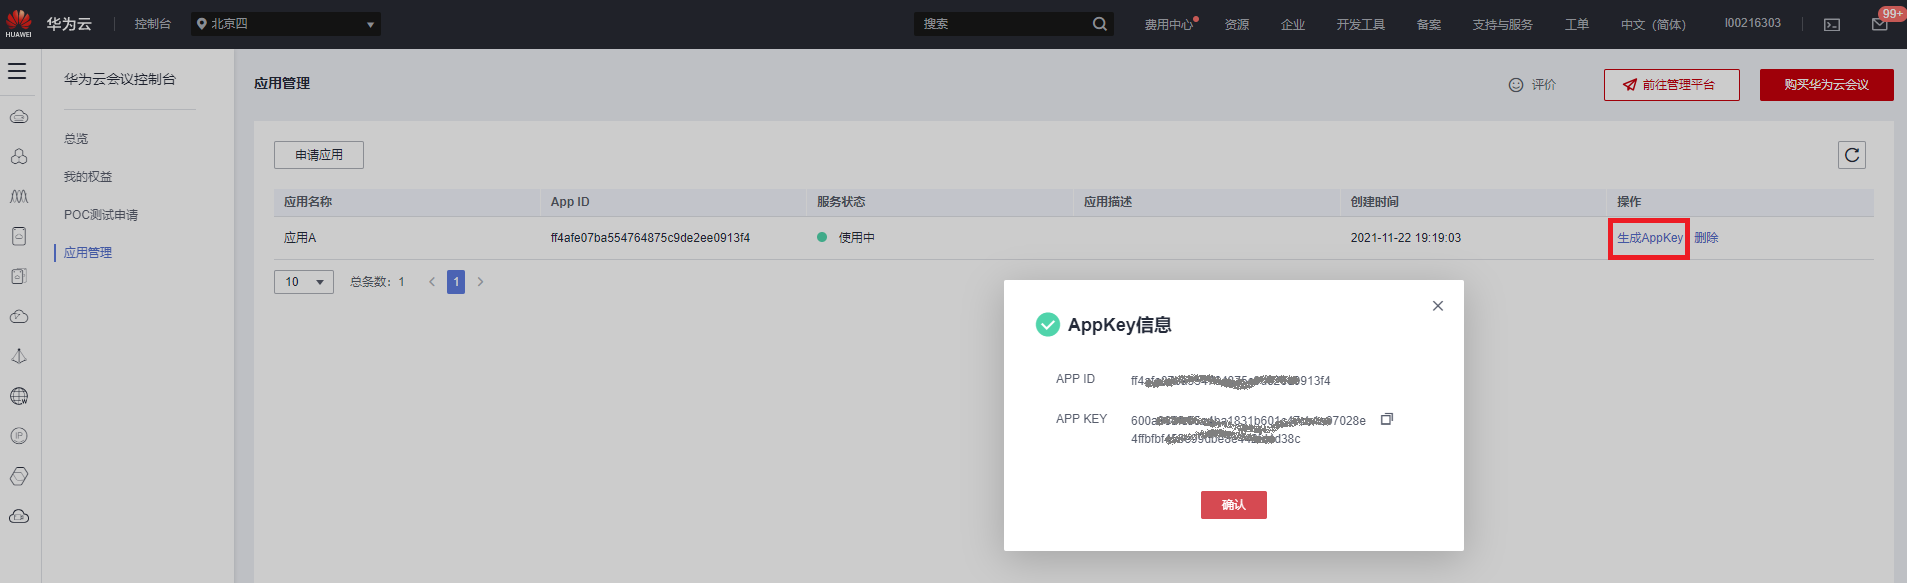Click the refresh table icon
The height and width of the screenshot is (583, 1907).
(1852, 155)
